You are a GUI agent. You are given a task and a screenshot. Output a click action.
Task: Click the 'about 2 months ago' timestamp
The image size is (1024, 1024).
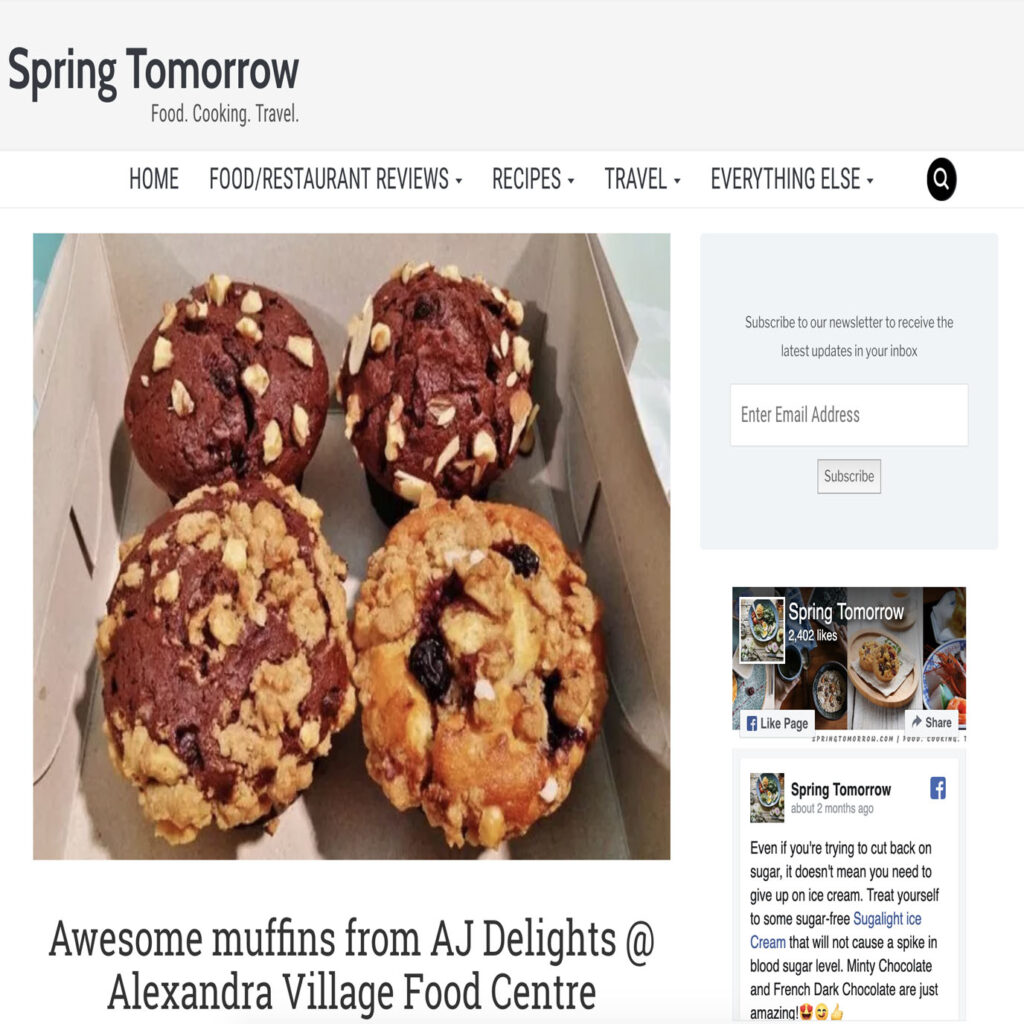(x=831, y=808)
